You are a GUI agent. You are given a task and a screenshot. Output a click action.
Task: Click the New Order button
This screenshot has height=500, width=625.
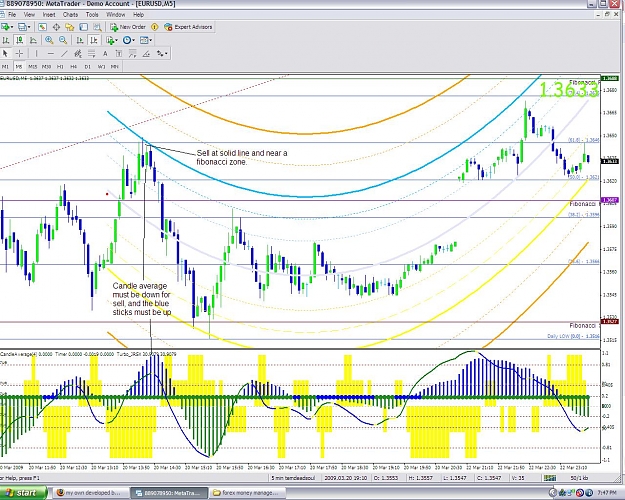click(x=128, y=27)
